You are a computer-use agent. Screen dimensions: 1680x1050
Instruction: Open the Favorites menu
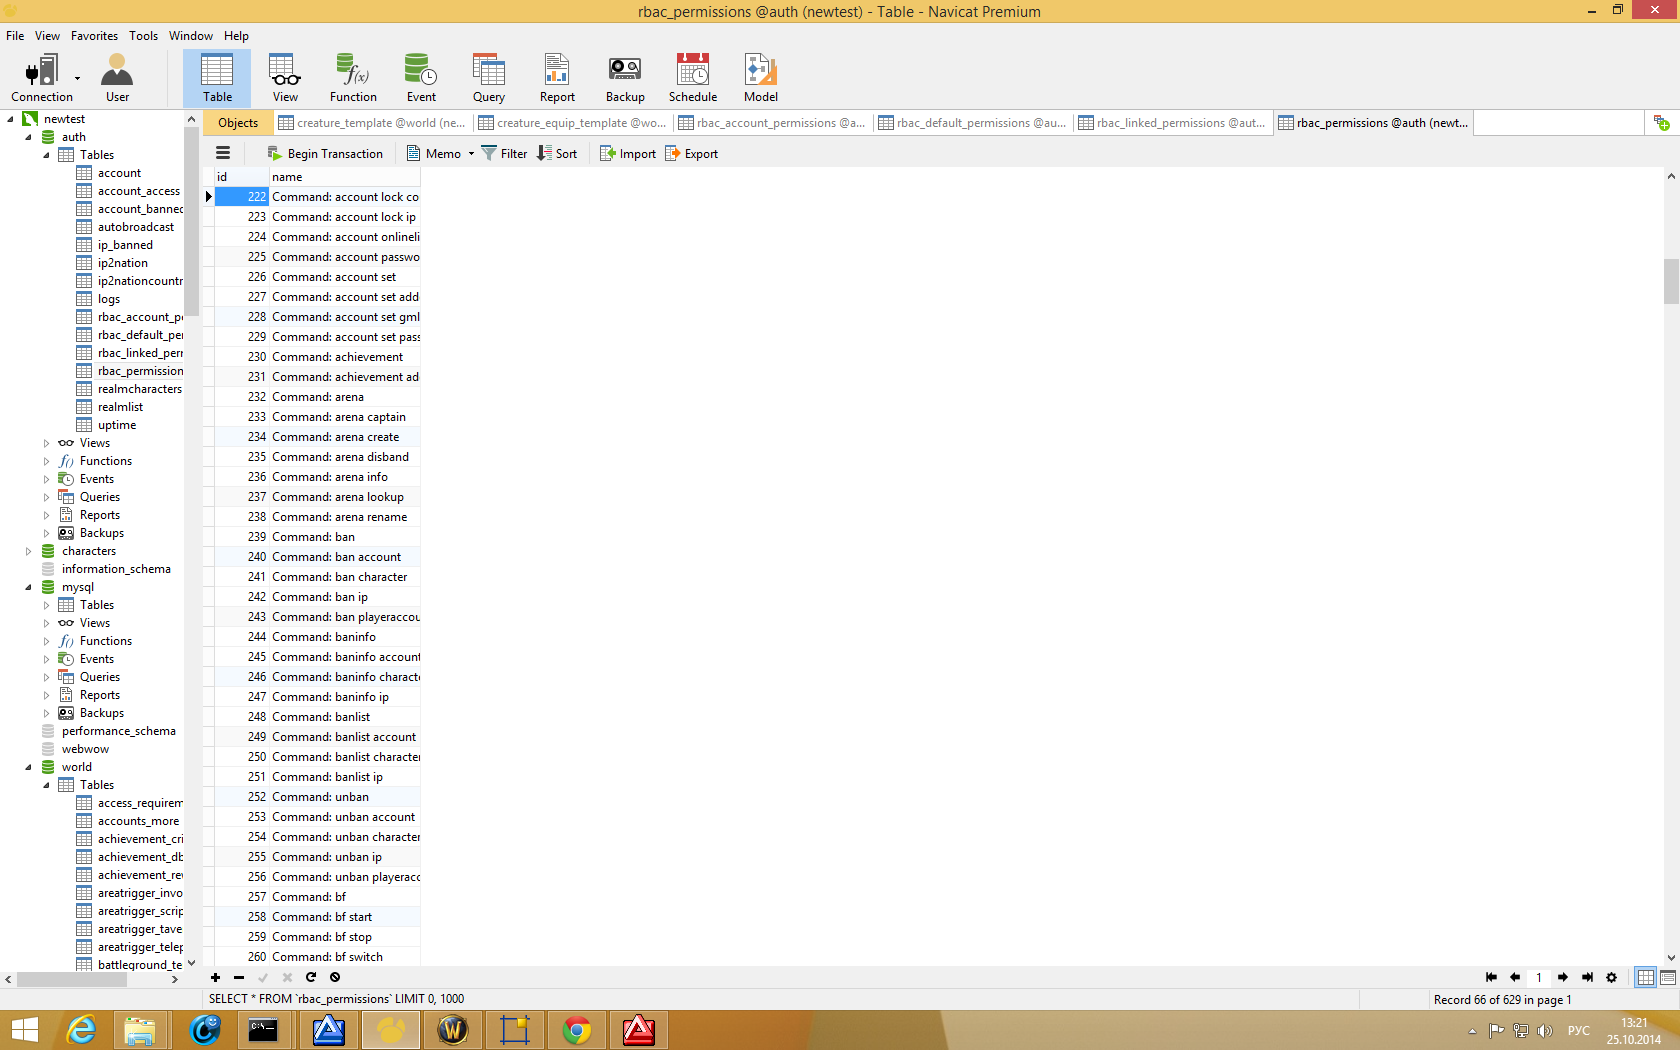click(x=94, y=36)
